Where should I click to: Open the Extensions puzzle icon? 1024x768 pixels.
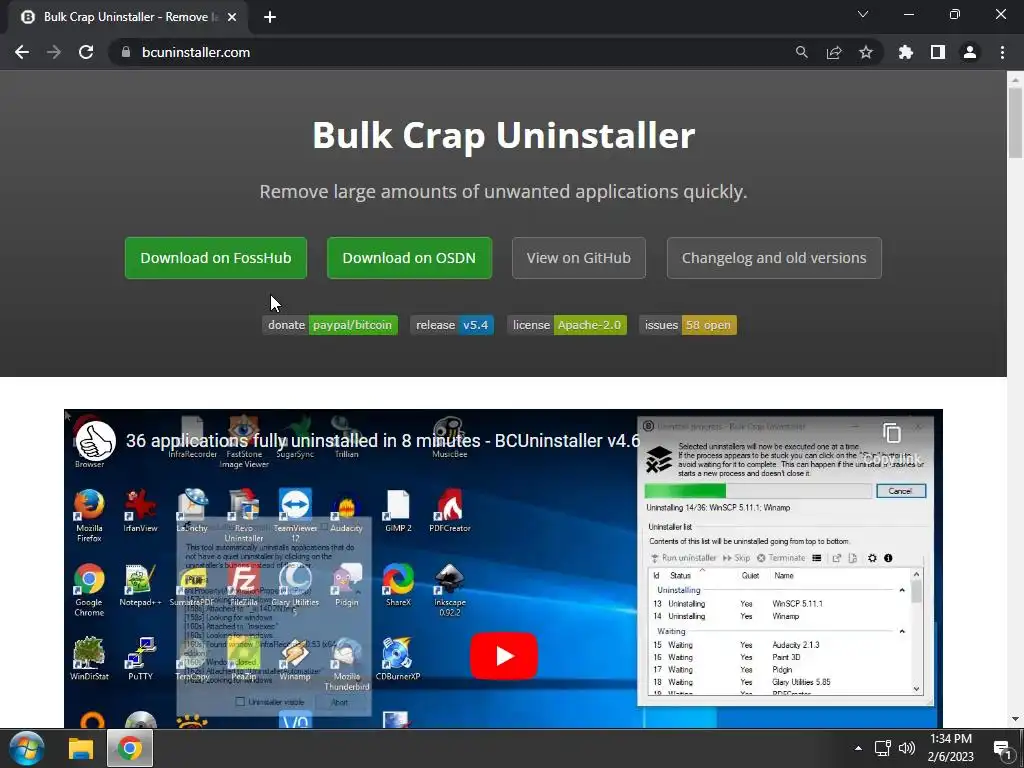906,52
